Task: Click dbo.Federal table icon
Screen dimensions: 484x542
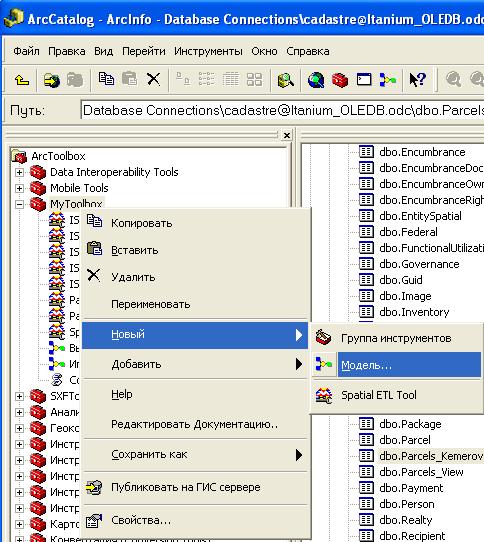Action: (x=366, y=232)
